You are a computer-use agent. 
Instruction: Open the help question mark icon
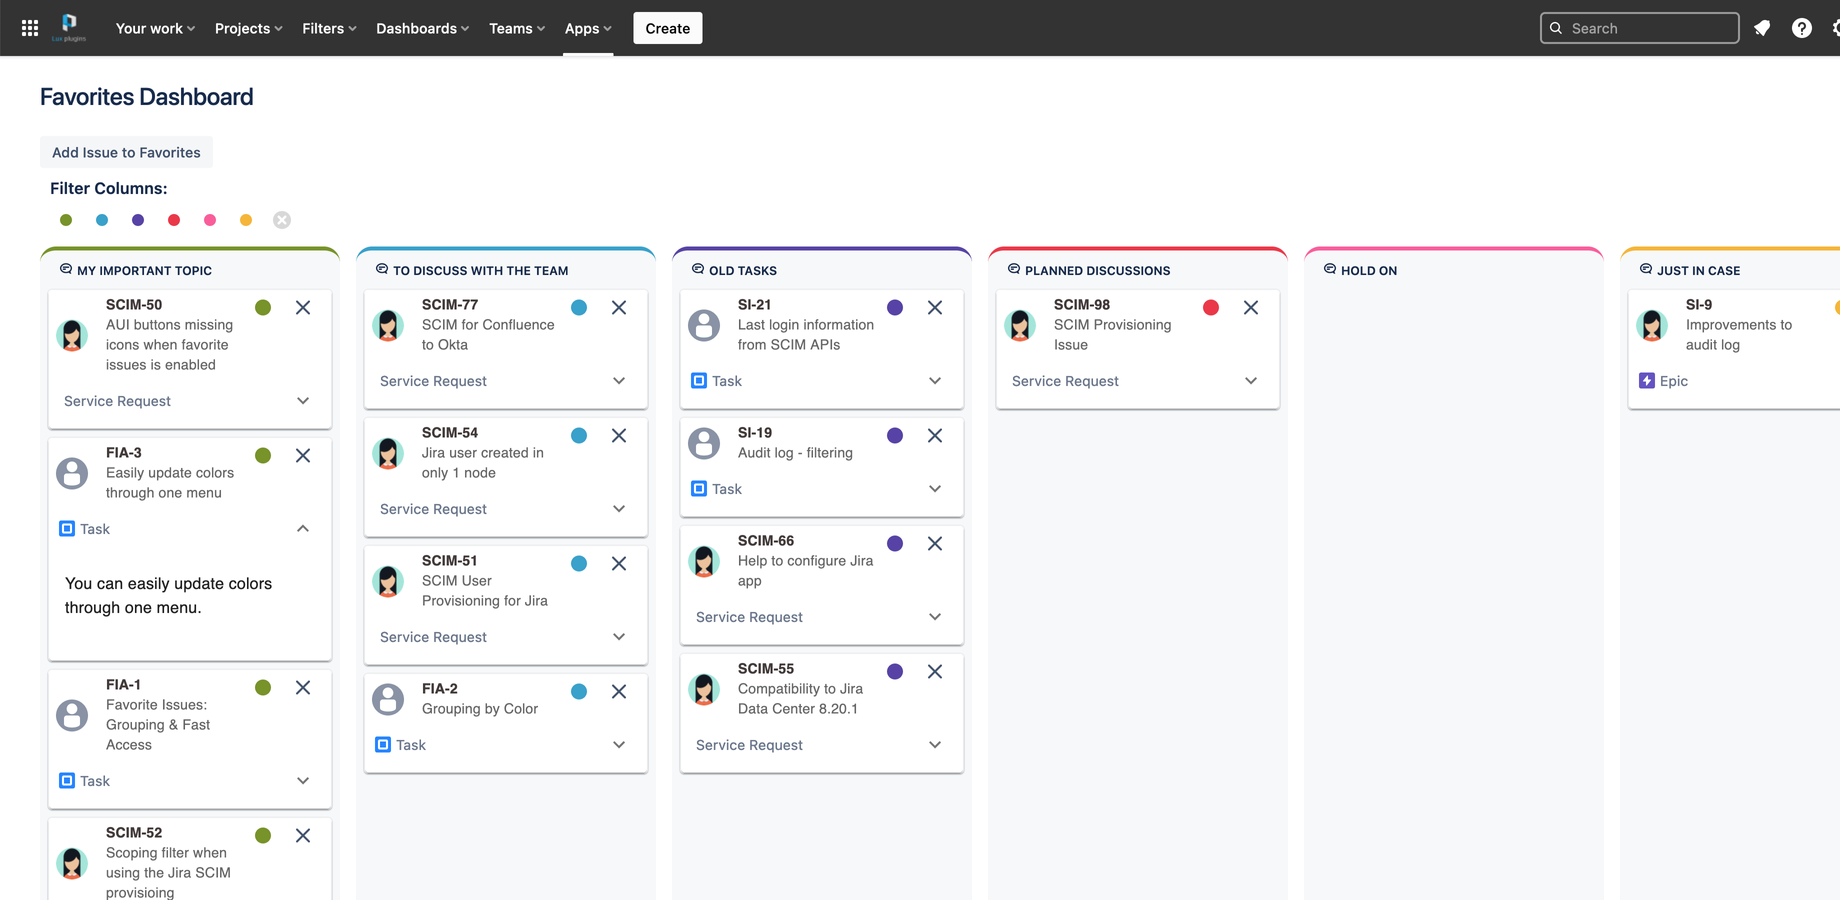1802,28
